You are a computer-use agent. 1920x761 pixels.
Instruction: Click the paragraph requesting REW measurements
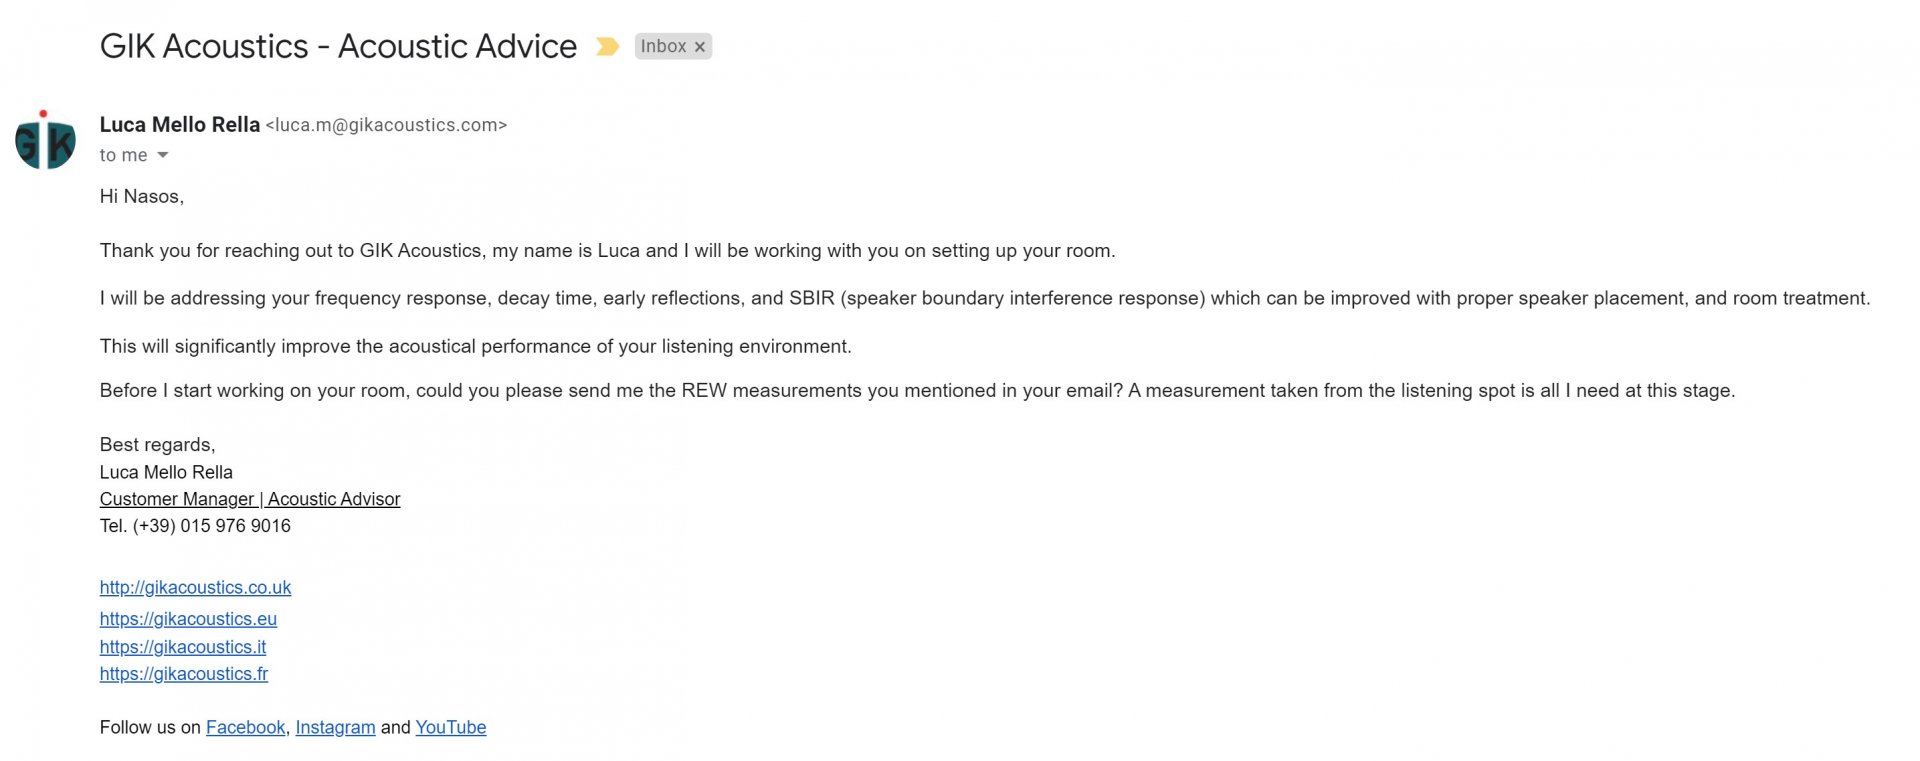pyautogui.click(x=917, y=391)
